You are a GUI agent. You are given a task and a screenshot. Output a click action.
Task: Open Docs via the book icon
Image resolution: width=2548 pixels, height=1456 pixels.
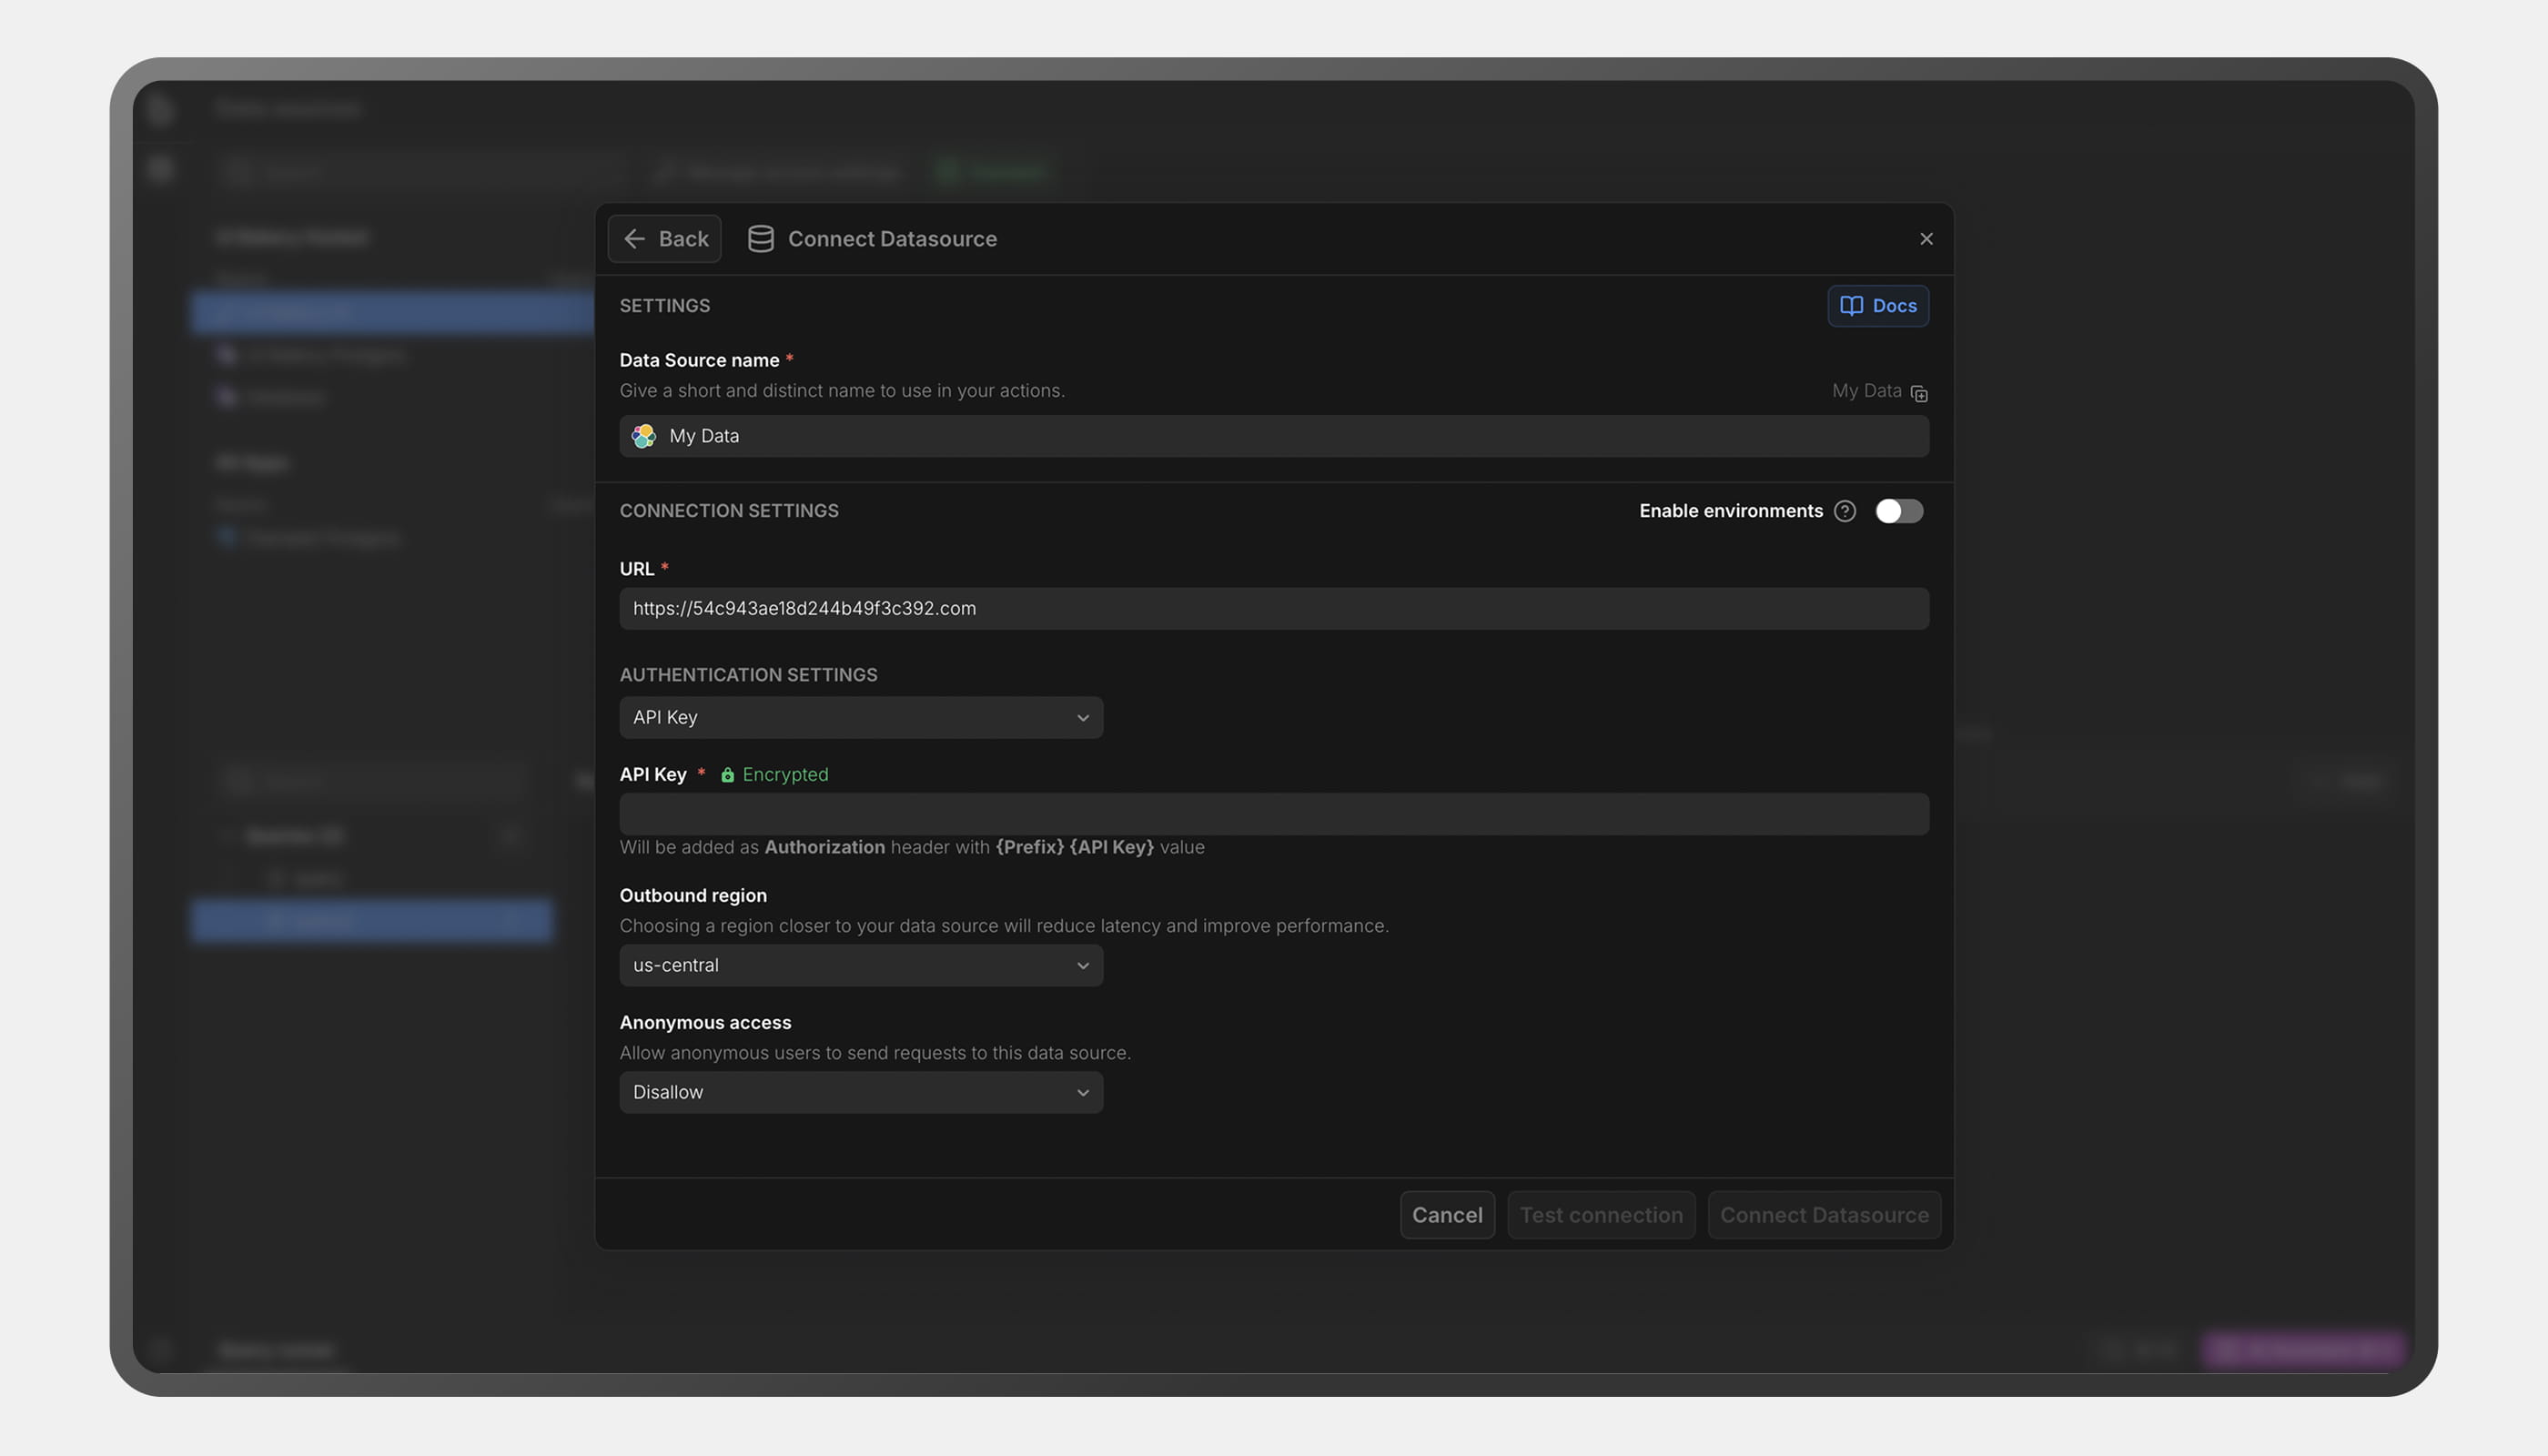(1851, 306)
